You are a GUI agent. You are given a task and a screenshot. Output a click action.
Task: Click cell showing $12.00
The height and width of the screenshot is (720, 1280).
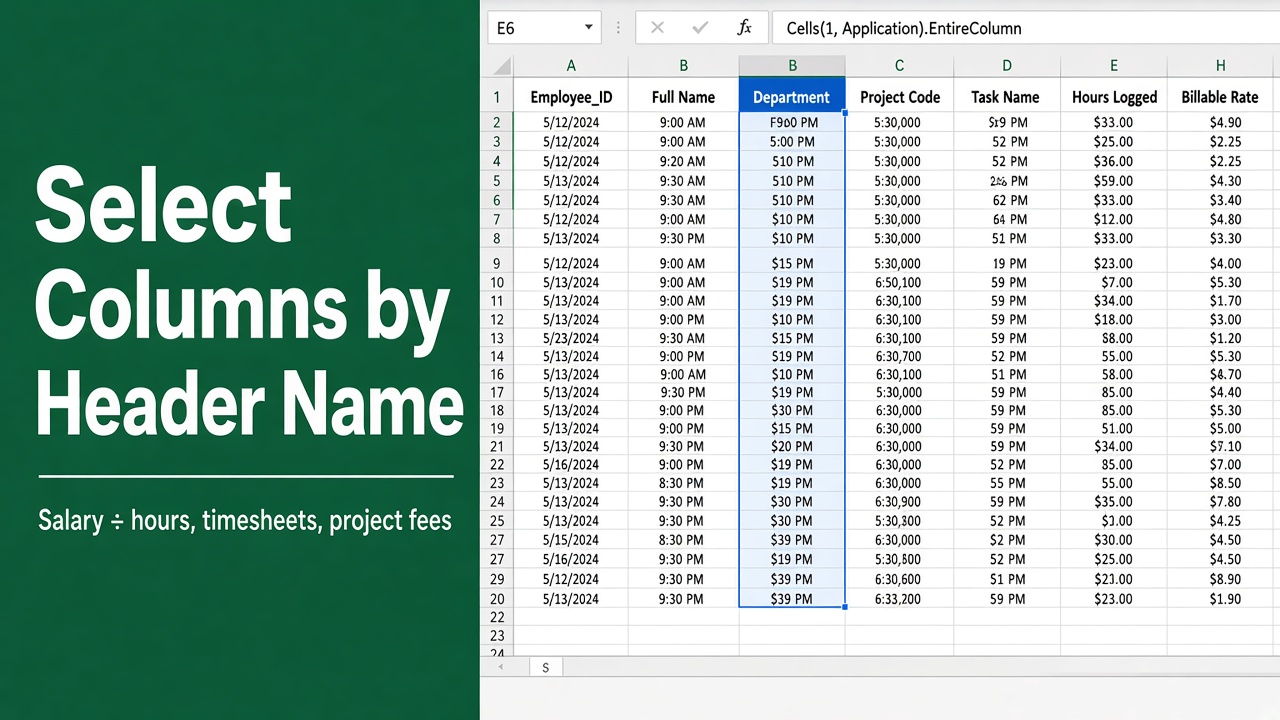click(1113, 219)
